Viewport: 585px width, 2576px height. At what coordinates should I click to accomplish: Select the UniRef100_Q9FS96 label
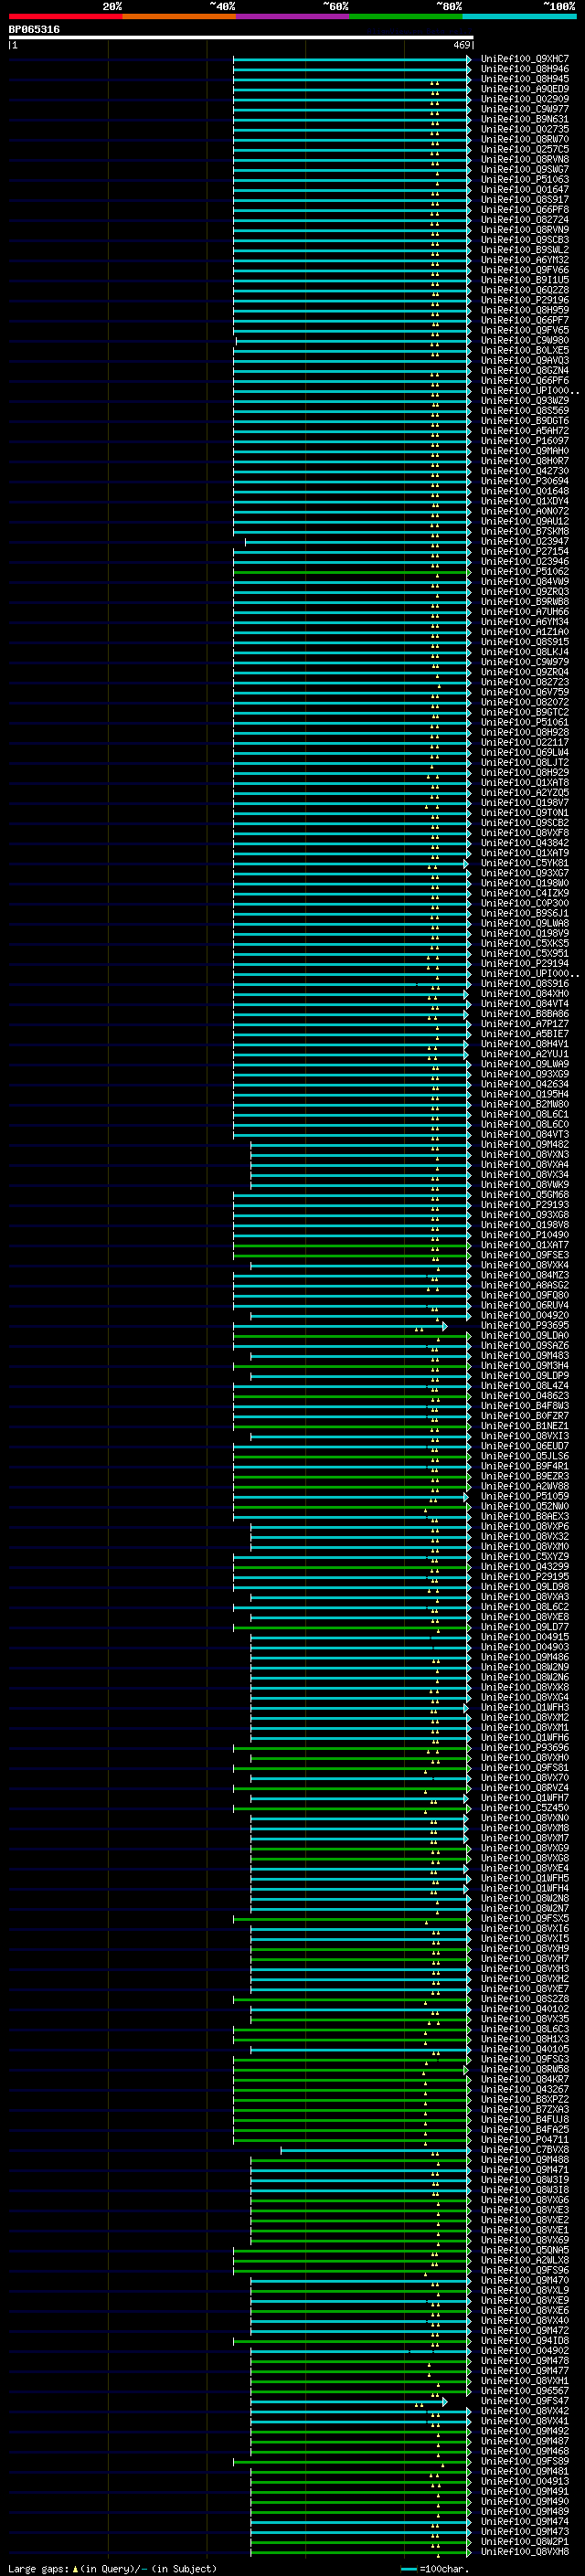click(x=524, y=2270)
